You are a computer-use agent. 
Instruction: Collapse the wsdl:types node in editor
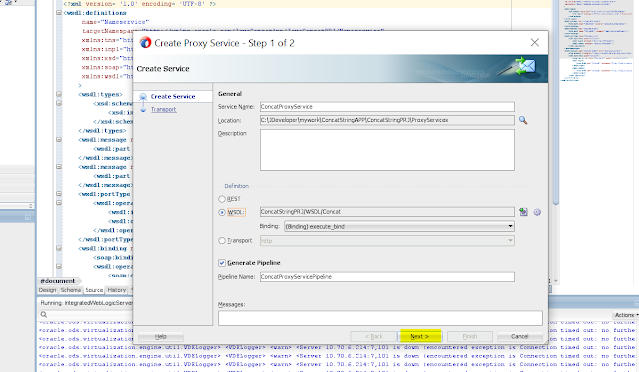pyautogui.click(x=59, y=94)
